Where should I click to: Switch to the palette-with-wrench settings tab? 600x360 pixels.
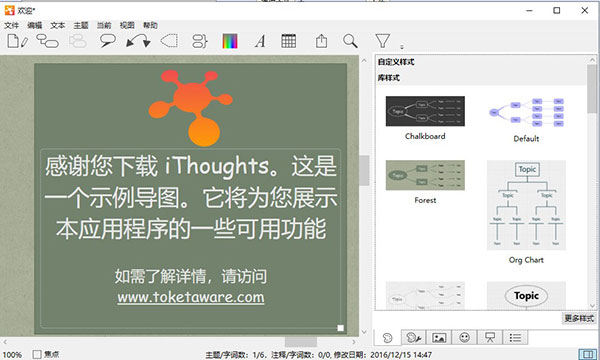[x=413, y=337]
